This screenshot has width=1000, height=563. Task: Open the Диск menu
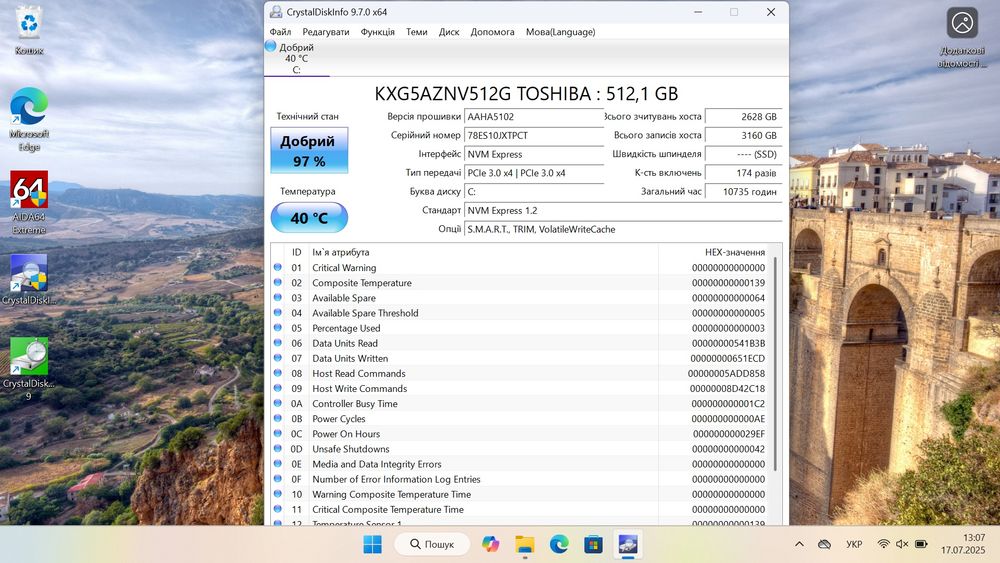(449, 32)
